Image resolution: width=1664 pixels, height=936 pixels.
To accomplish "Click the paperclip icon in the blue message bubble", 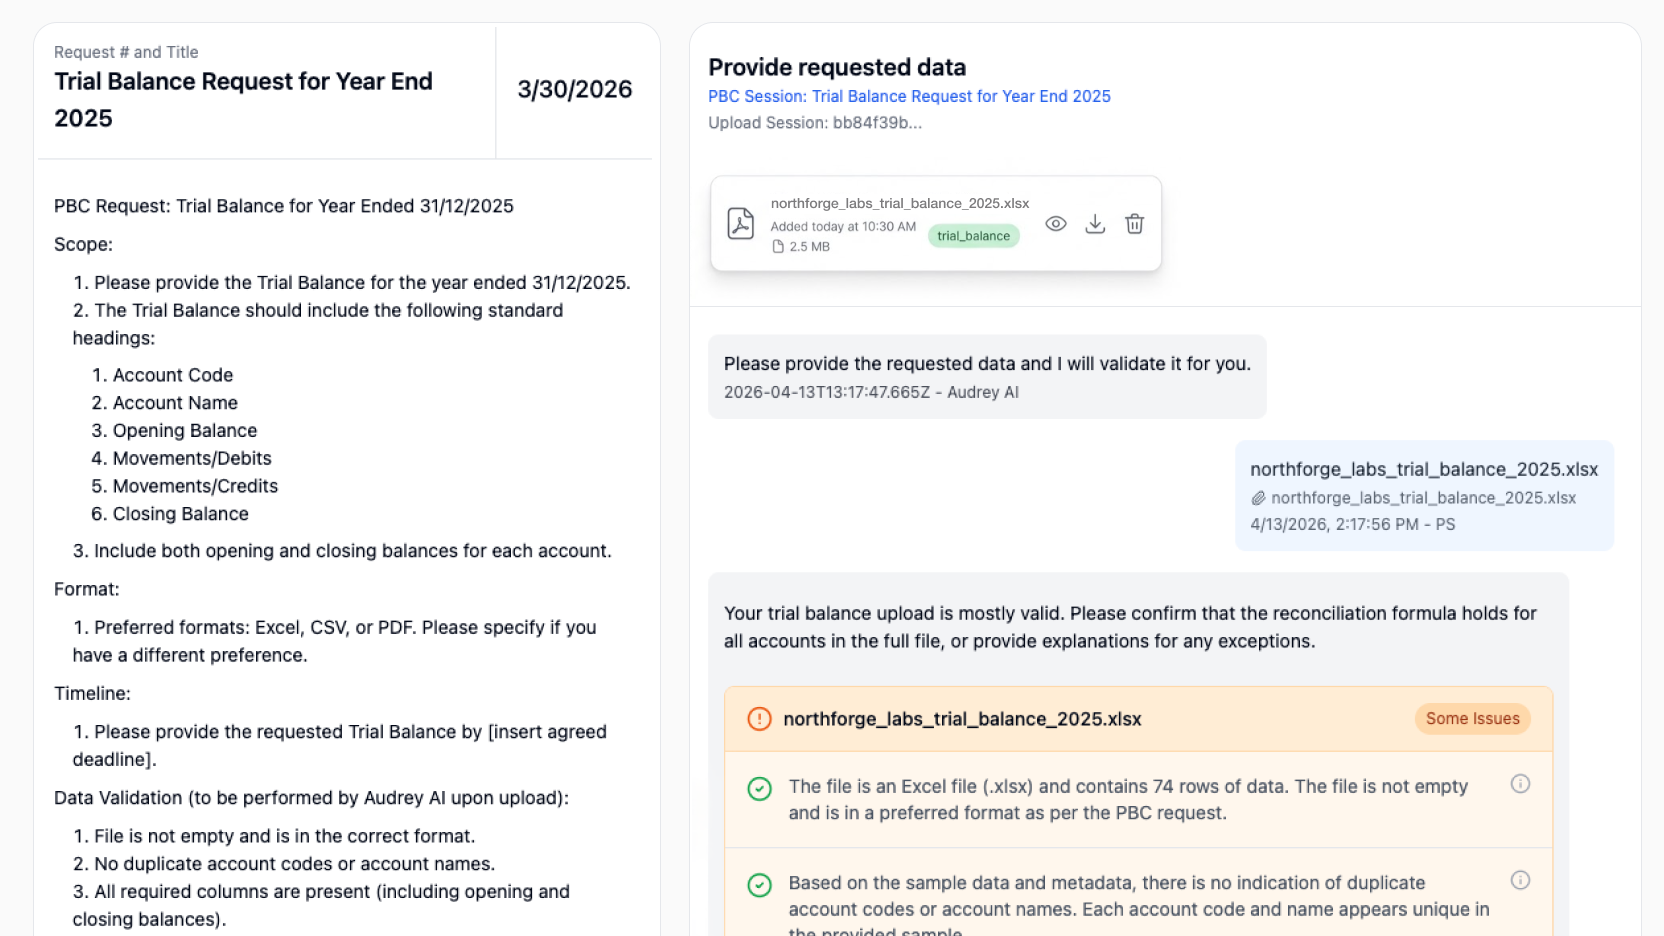I will [1259, 498].
